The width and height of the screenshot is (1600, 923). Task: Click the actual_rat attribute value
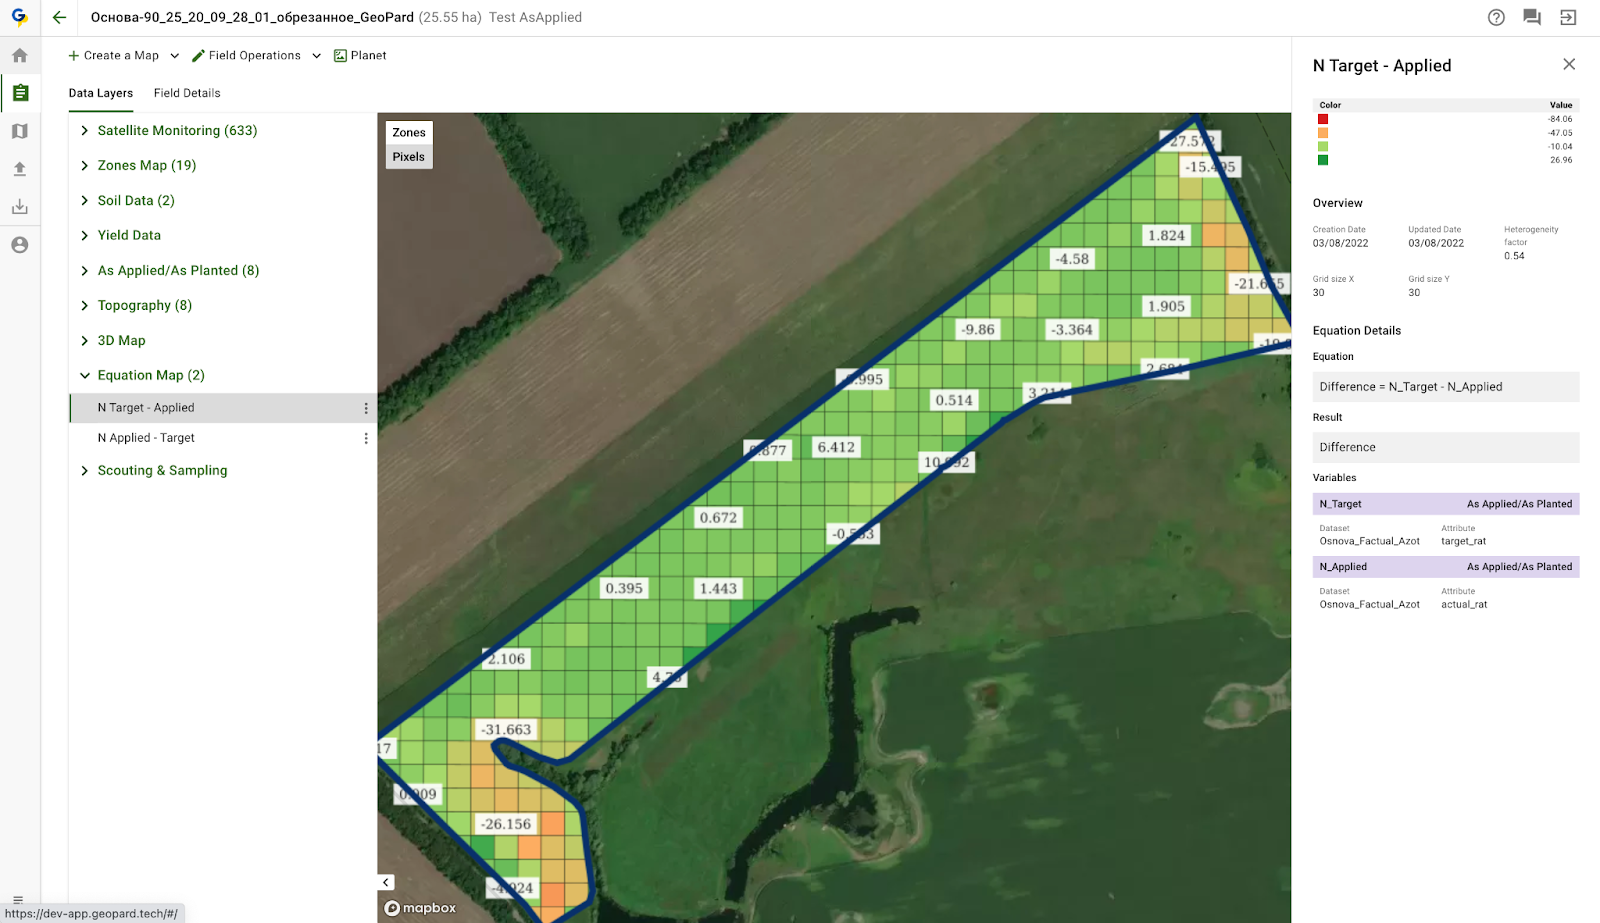click(1464, 604)
